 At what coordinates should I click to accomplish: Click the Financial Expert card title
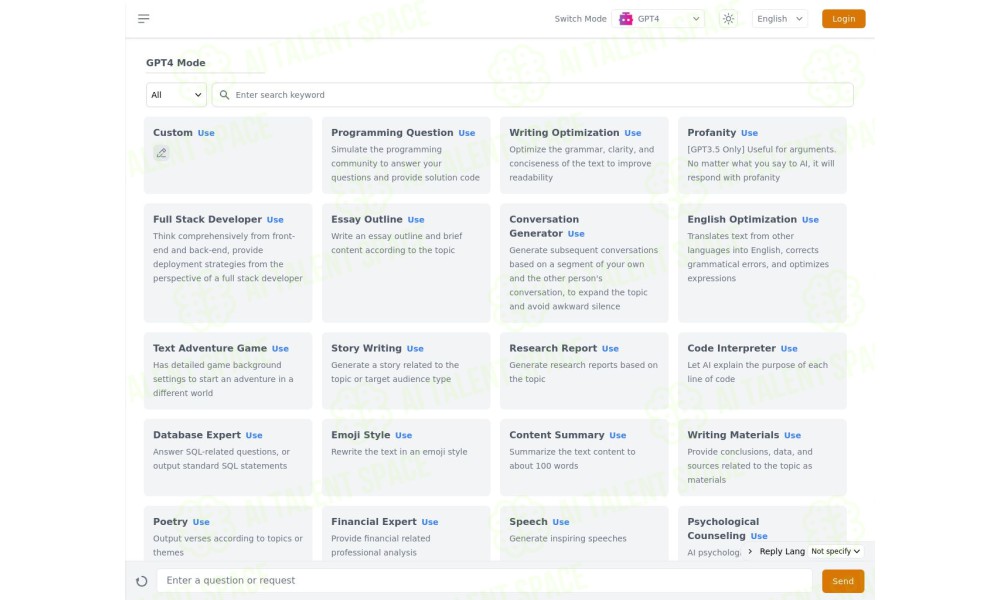coord(374,522)
